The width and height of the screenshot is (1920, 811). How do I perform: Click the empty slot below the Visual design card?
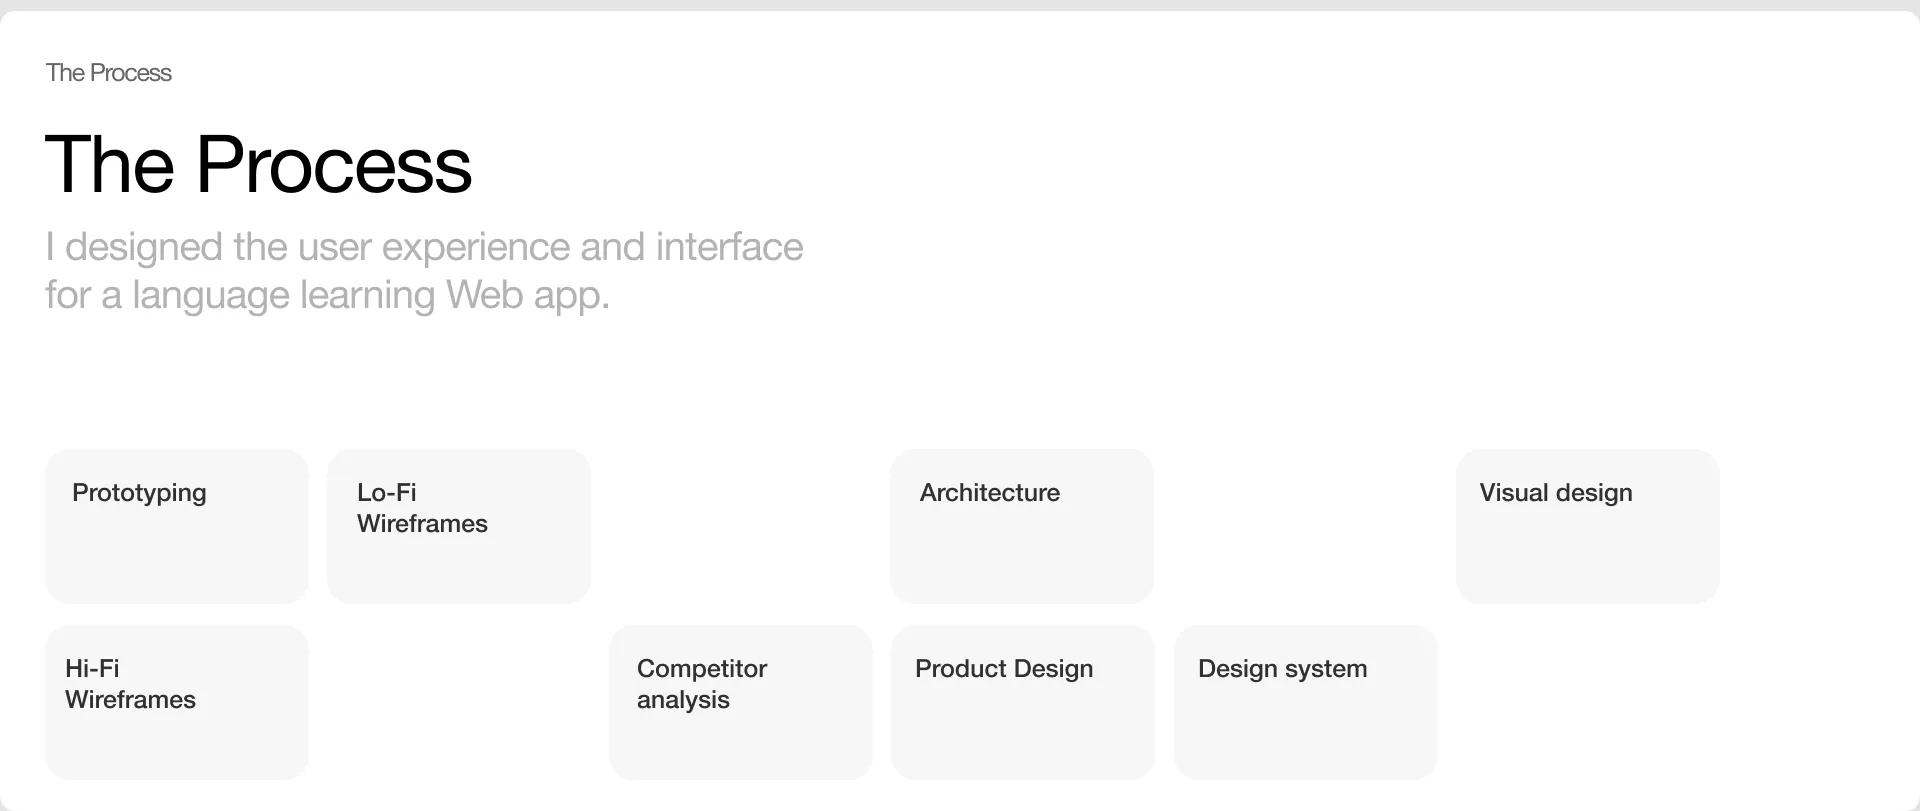coord(1588,702)
